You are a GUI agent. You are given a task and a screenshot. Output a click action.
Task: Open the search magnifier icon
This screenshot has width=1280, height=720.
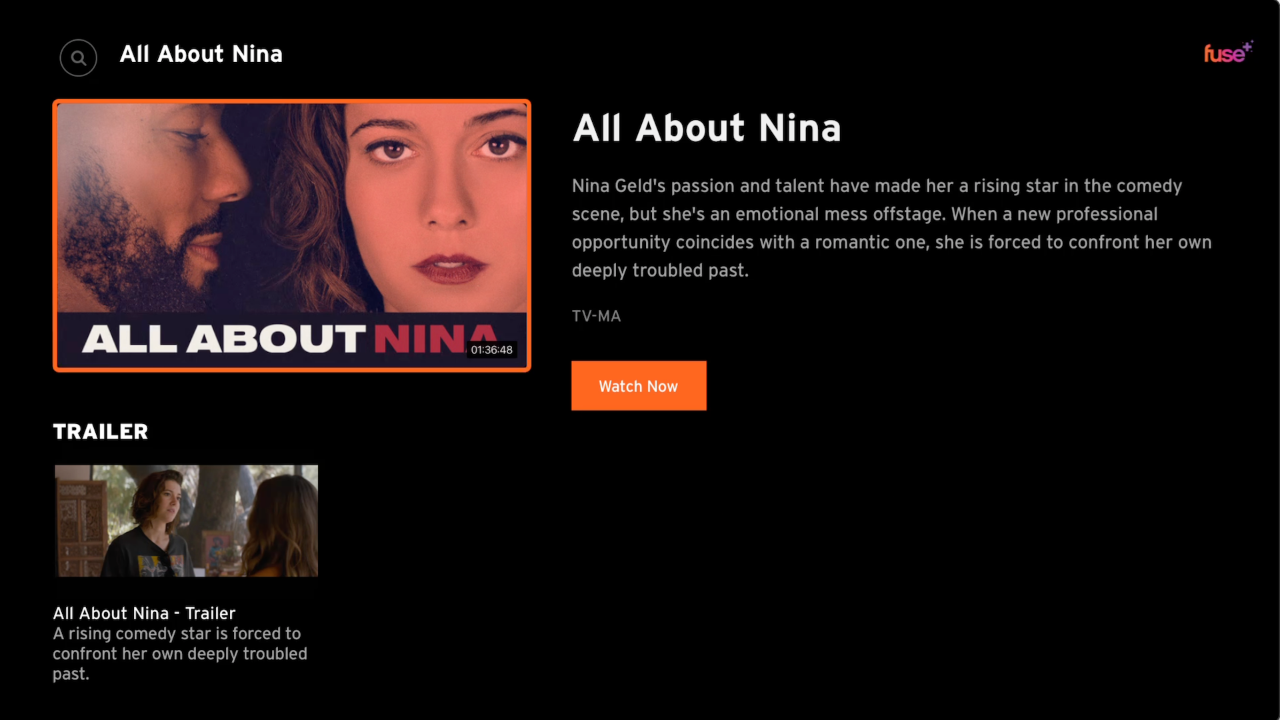pos(78,58)
